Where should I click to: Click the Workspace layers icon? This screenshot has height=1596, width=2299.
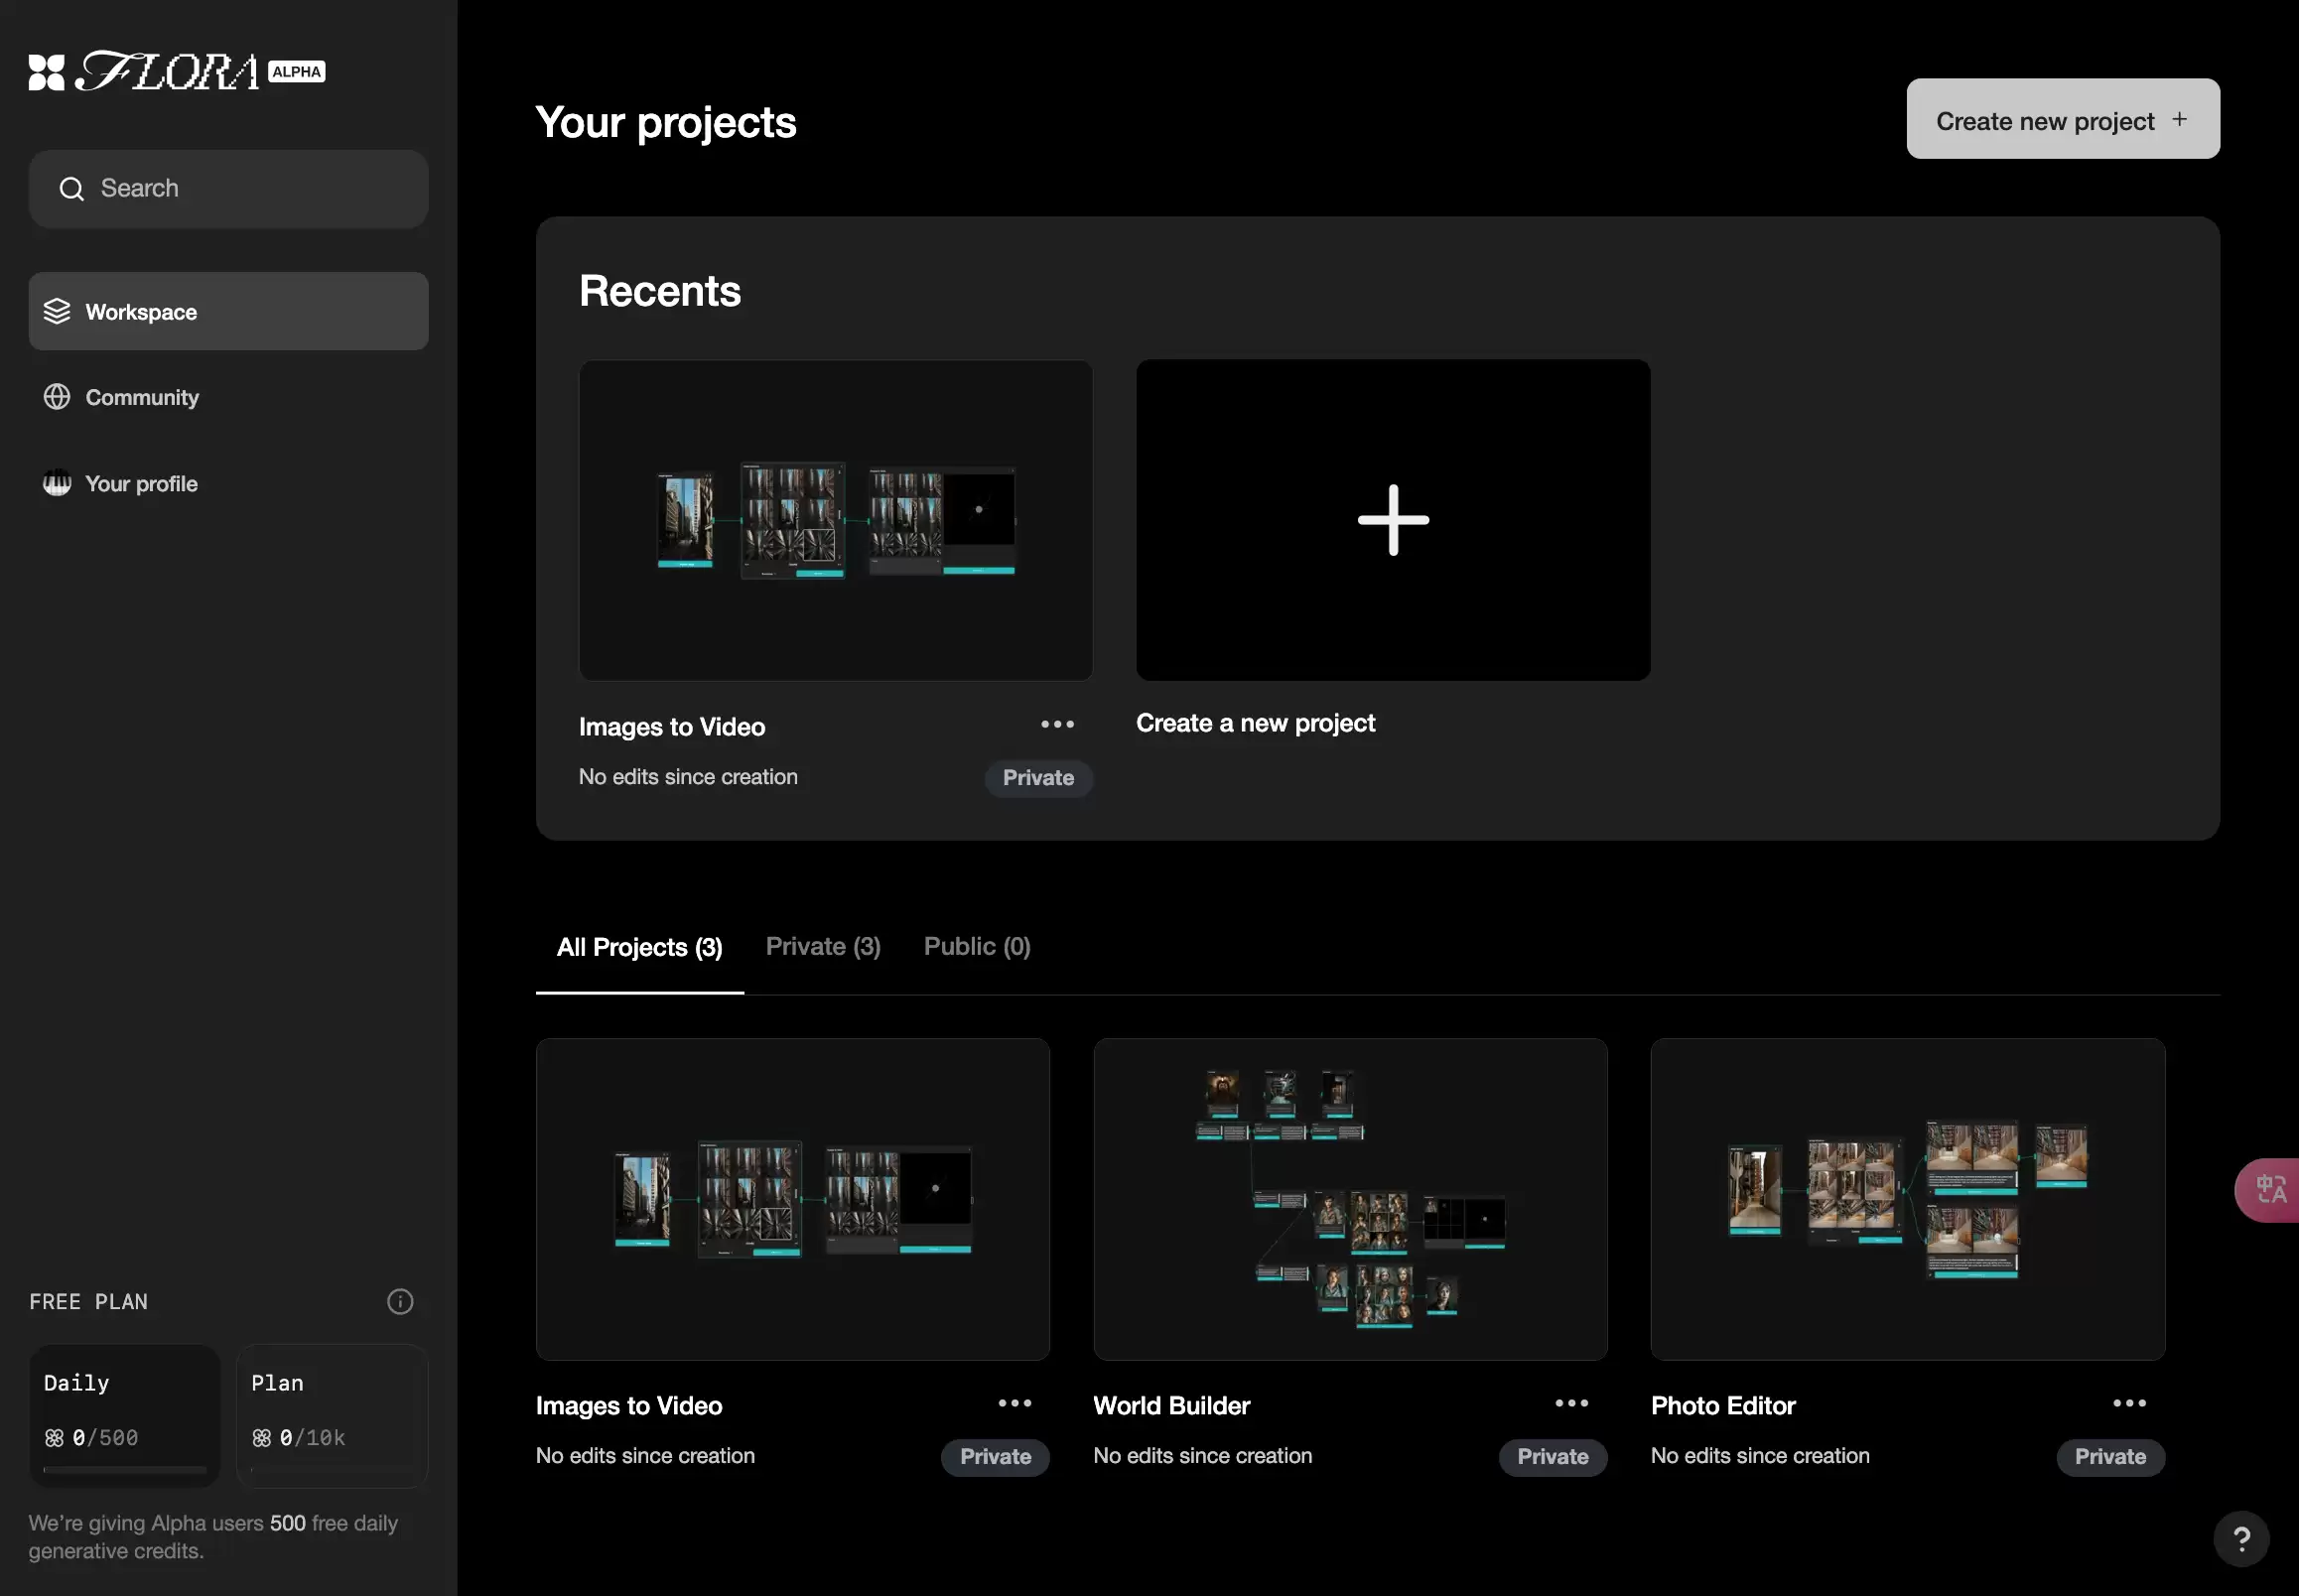57,312
